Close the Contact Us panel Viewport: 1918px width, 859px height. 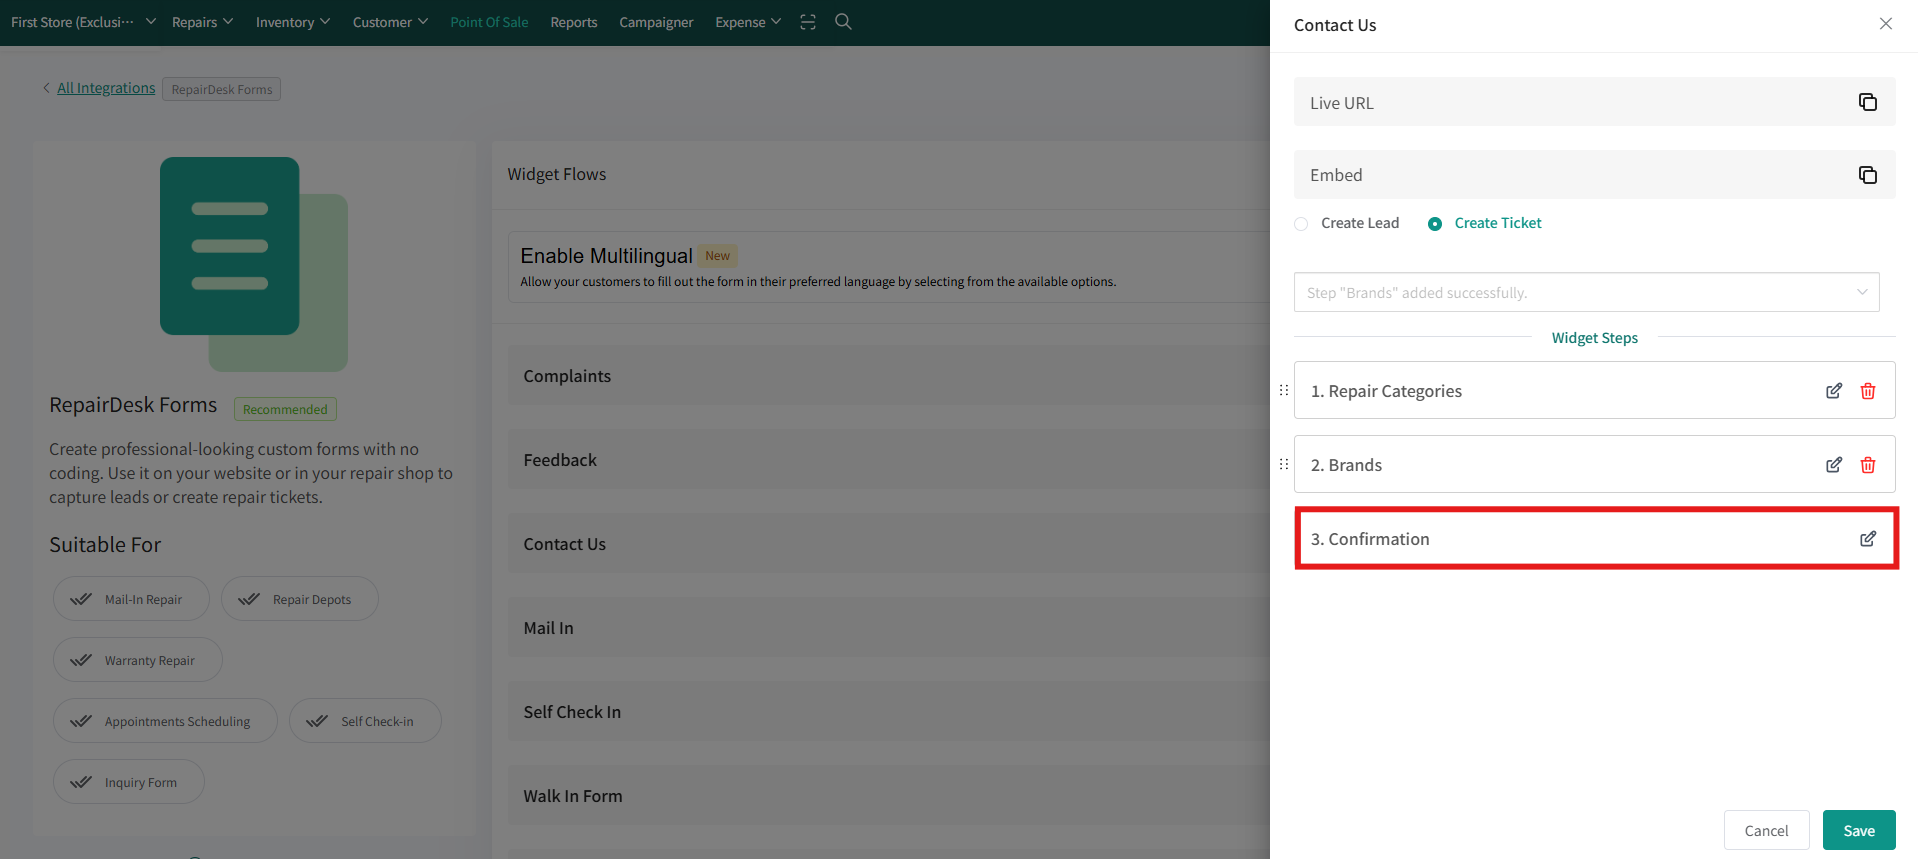click(1885, 24)
